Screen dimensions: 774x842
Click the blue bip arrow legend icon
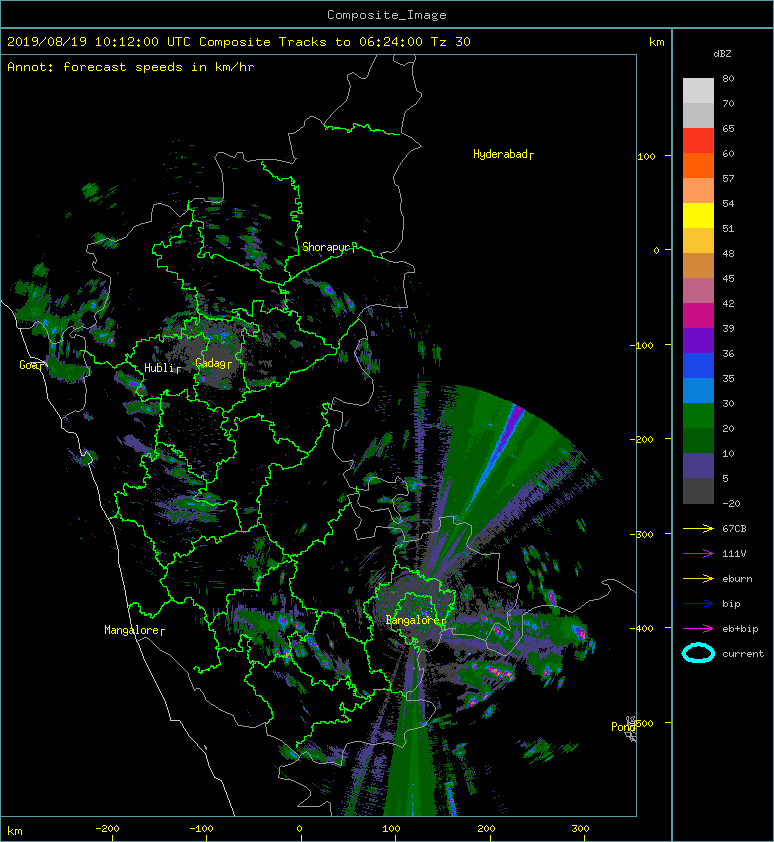[698, 604]
